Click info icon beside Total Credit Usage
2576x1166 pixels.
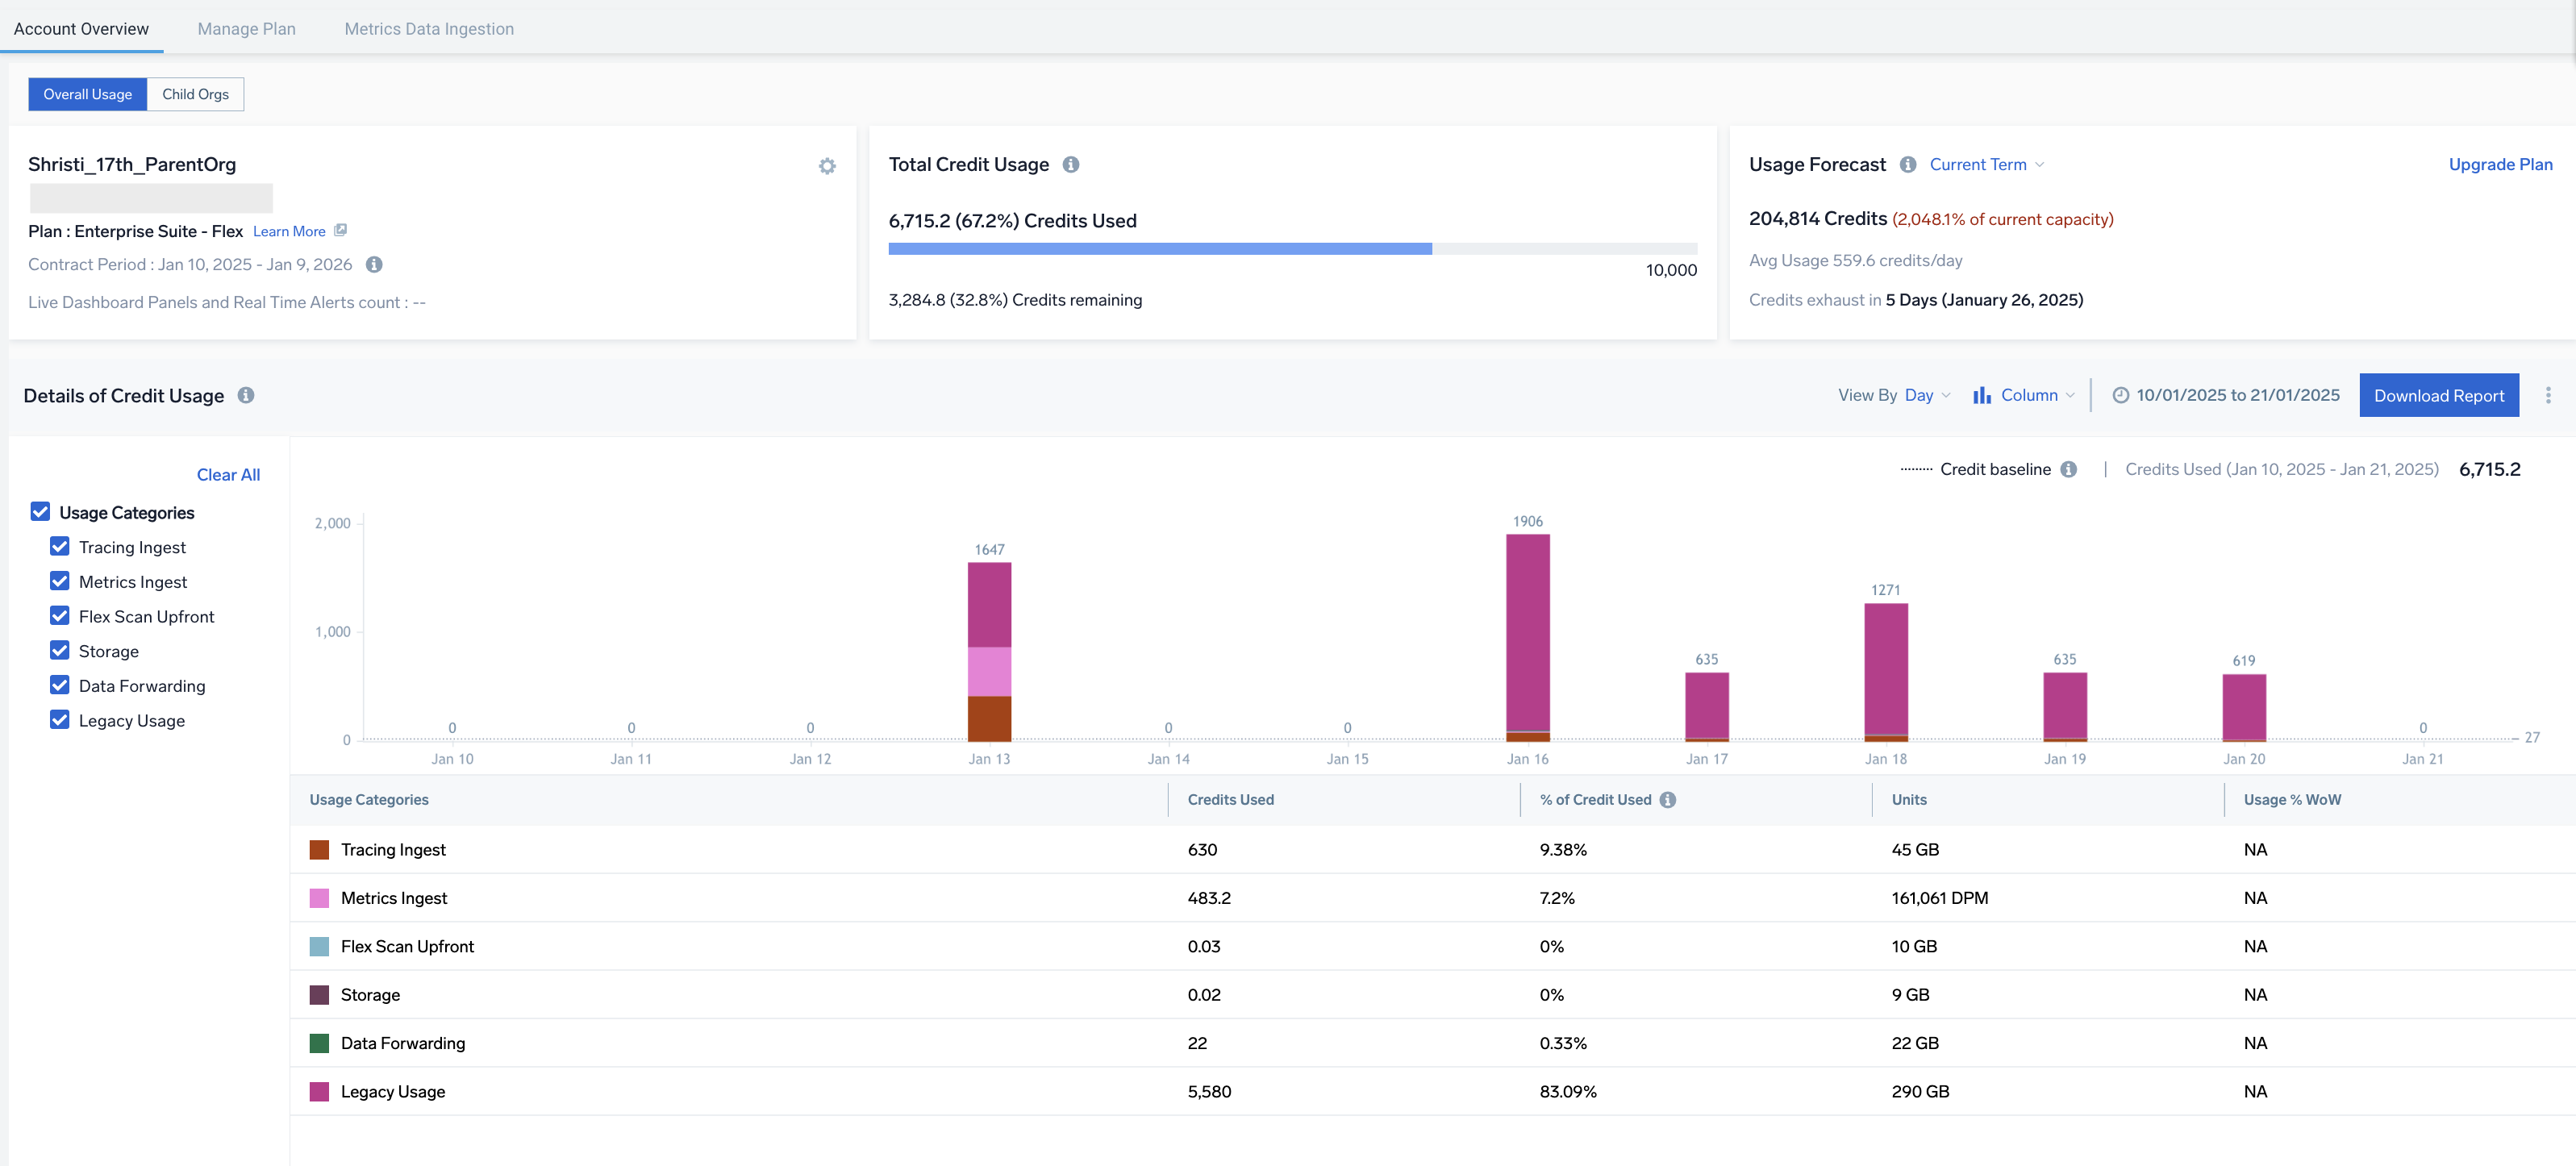[x=1070, y=165]
